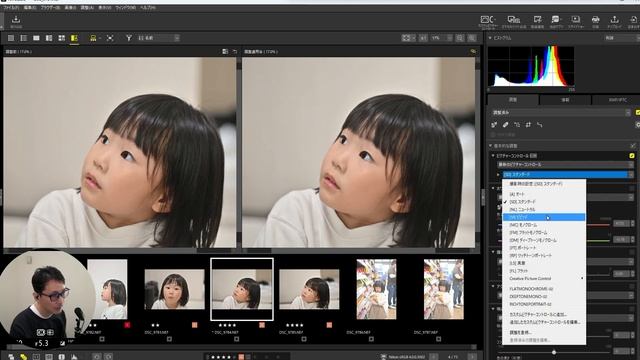Open the filter funnel icon
Screen dimensions: 640x360
point(129,38)
